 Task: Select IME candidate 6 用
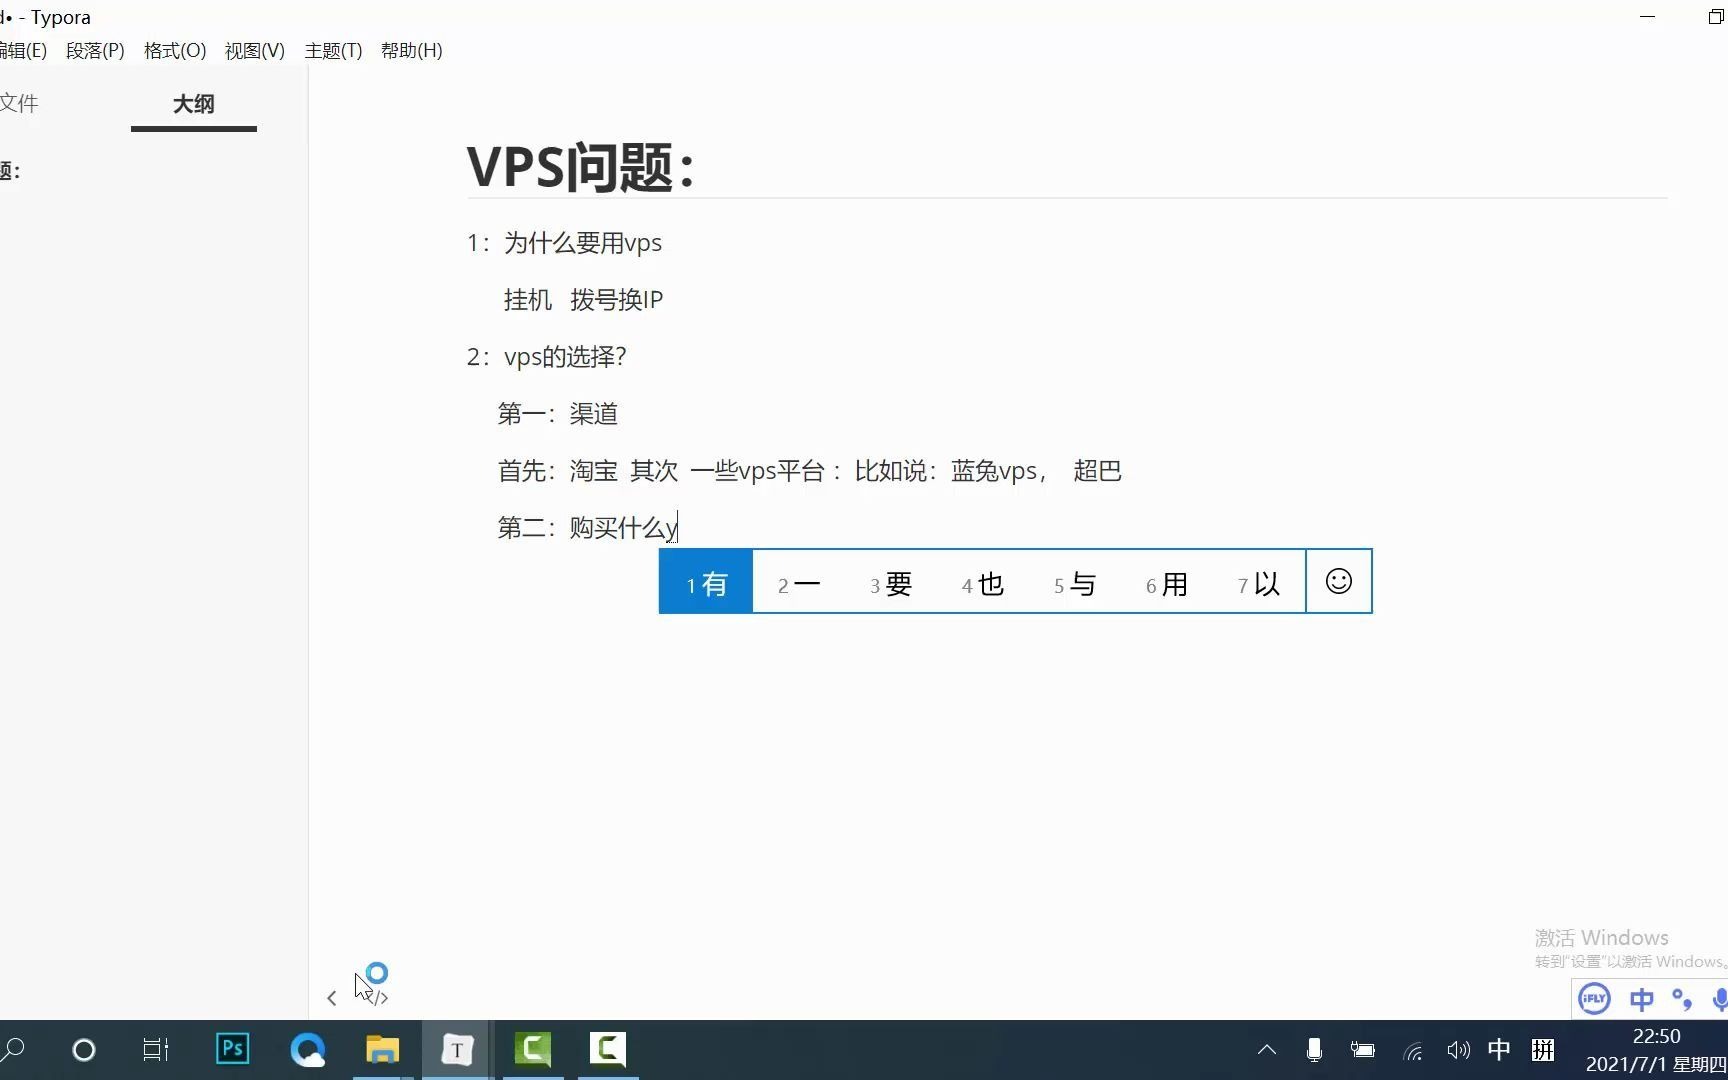pyautogui.click(x=1167, y=583)
